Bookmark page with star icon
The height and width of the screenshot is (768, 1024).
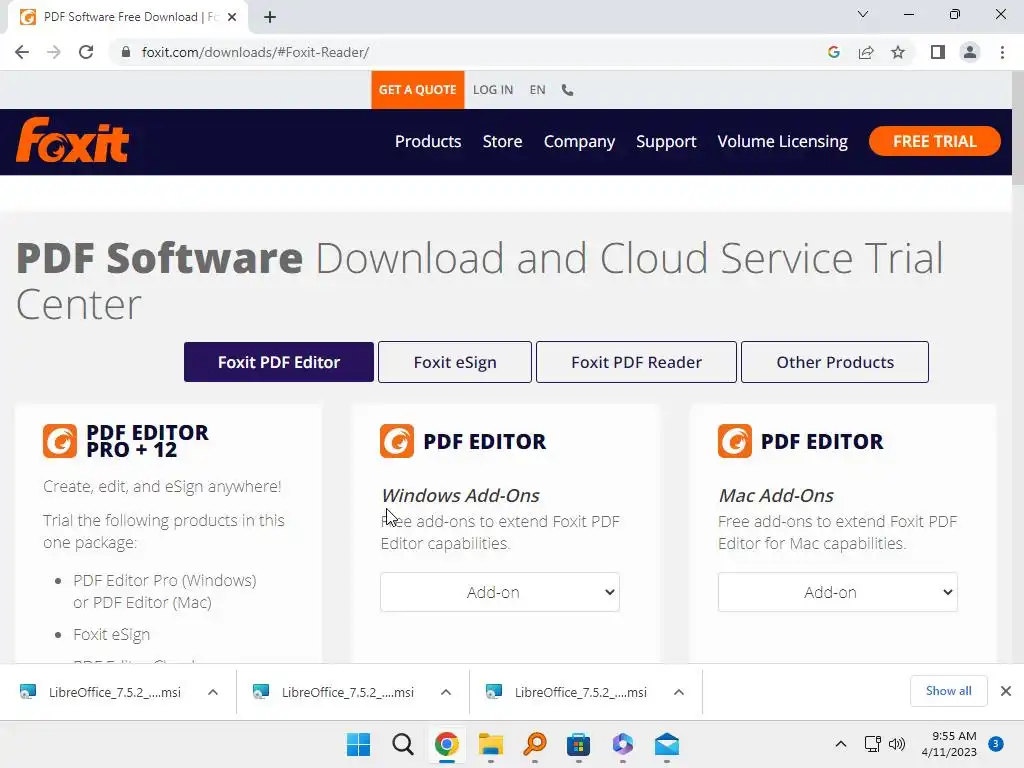tap(898, 52)
